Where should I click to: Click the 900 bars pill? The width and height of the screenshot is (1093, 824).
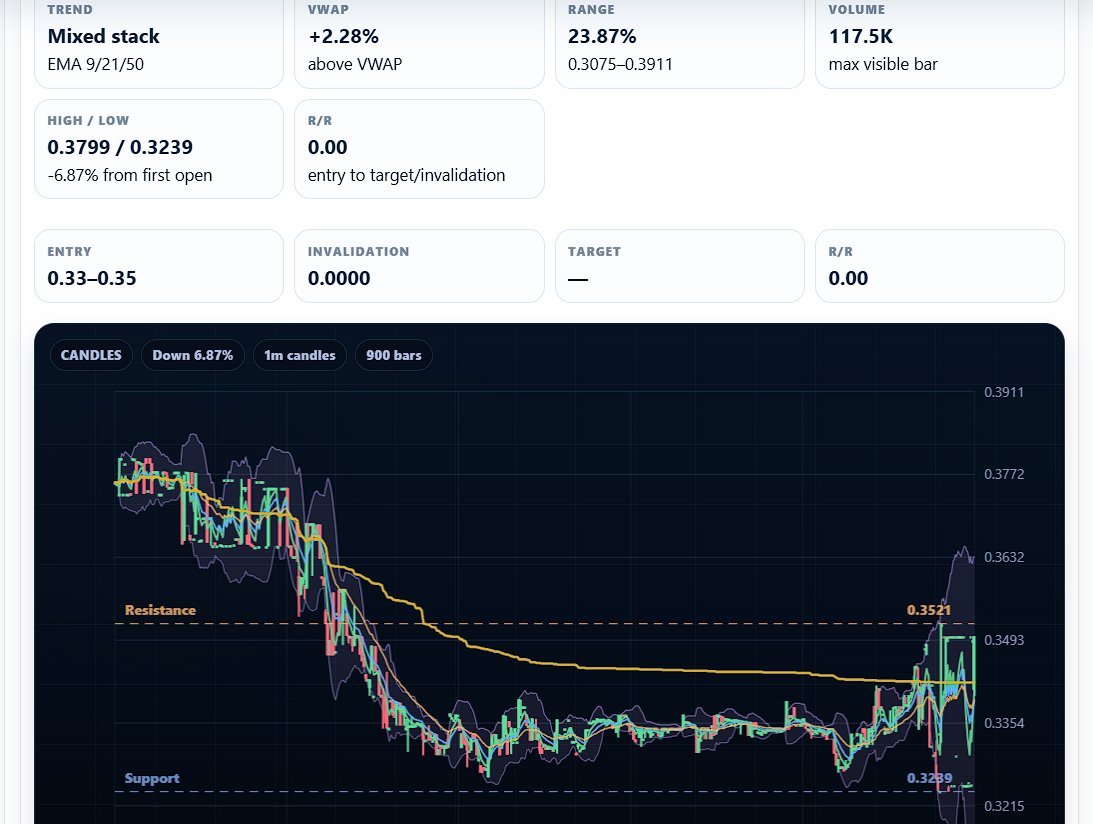[394, 355]
